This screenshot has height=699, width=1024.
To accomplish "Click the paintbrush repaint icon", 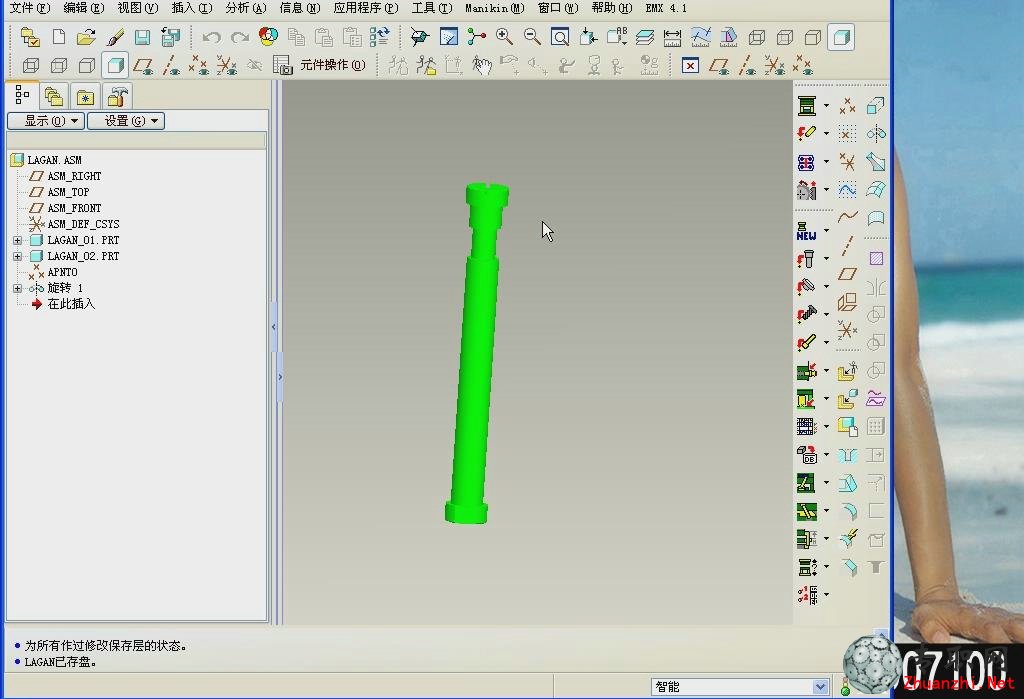I will pyautogui.click(x=115, y=37).
